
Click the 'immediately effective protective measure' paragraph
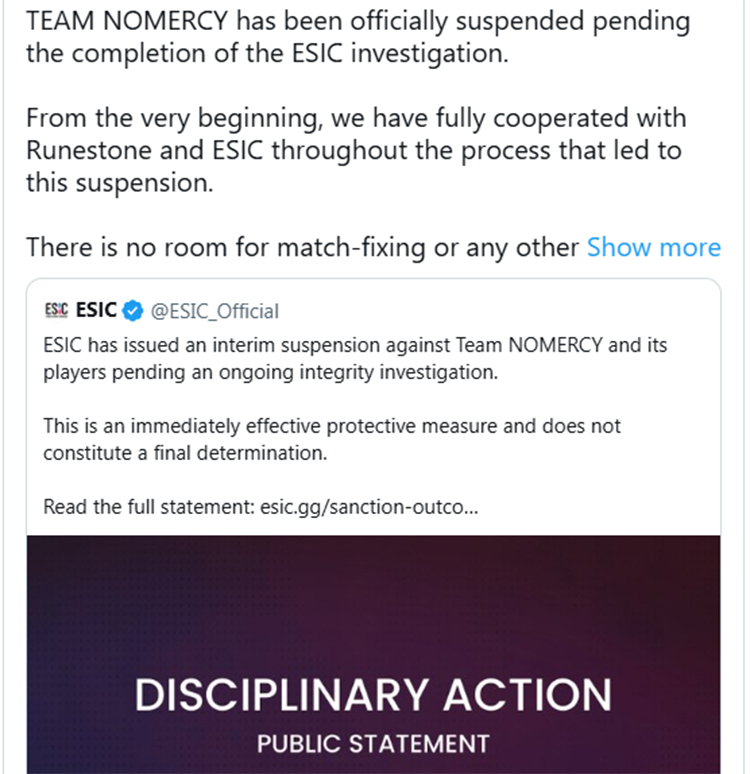point(332,439)
